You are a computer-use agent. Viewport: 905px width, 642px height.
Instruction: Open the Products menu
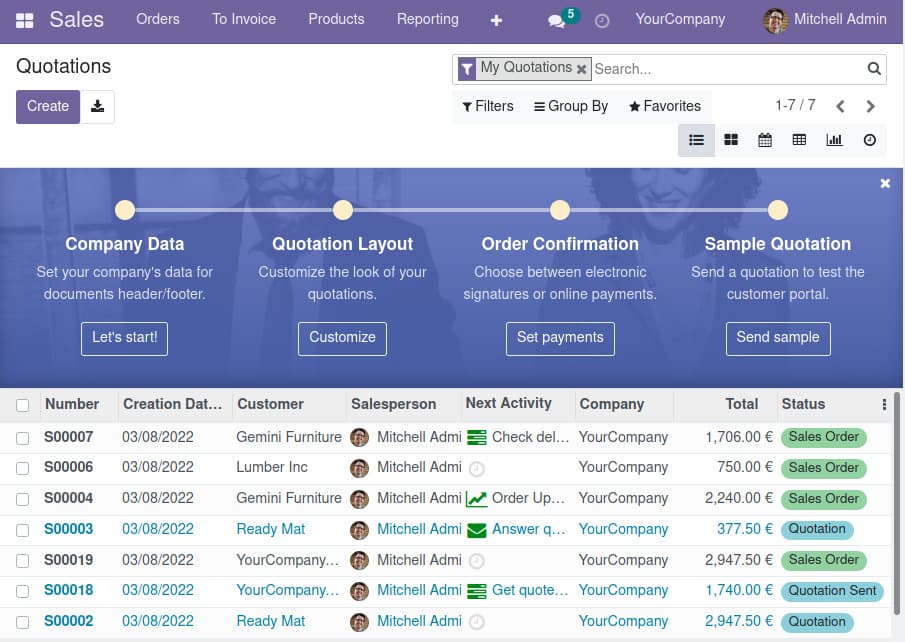coord(336,19)
